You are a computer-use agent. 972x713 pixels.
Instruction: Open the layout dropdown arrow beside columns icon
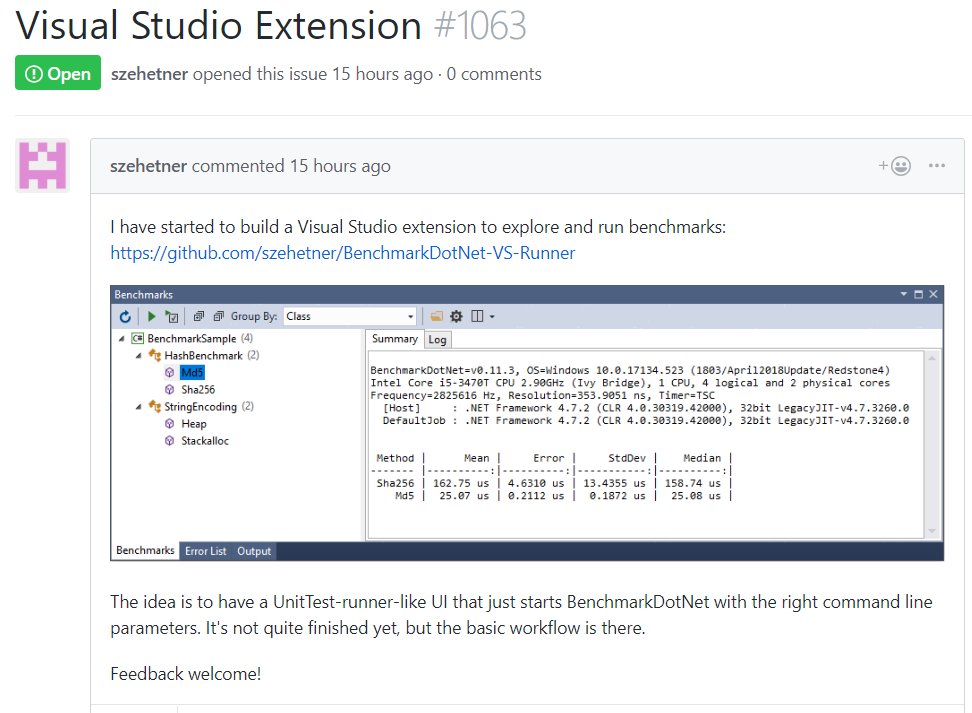tap(492, 317)
